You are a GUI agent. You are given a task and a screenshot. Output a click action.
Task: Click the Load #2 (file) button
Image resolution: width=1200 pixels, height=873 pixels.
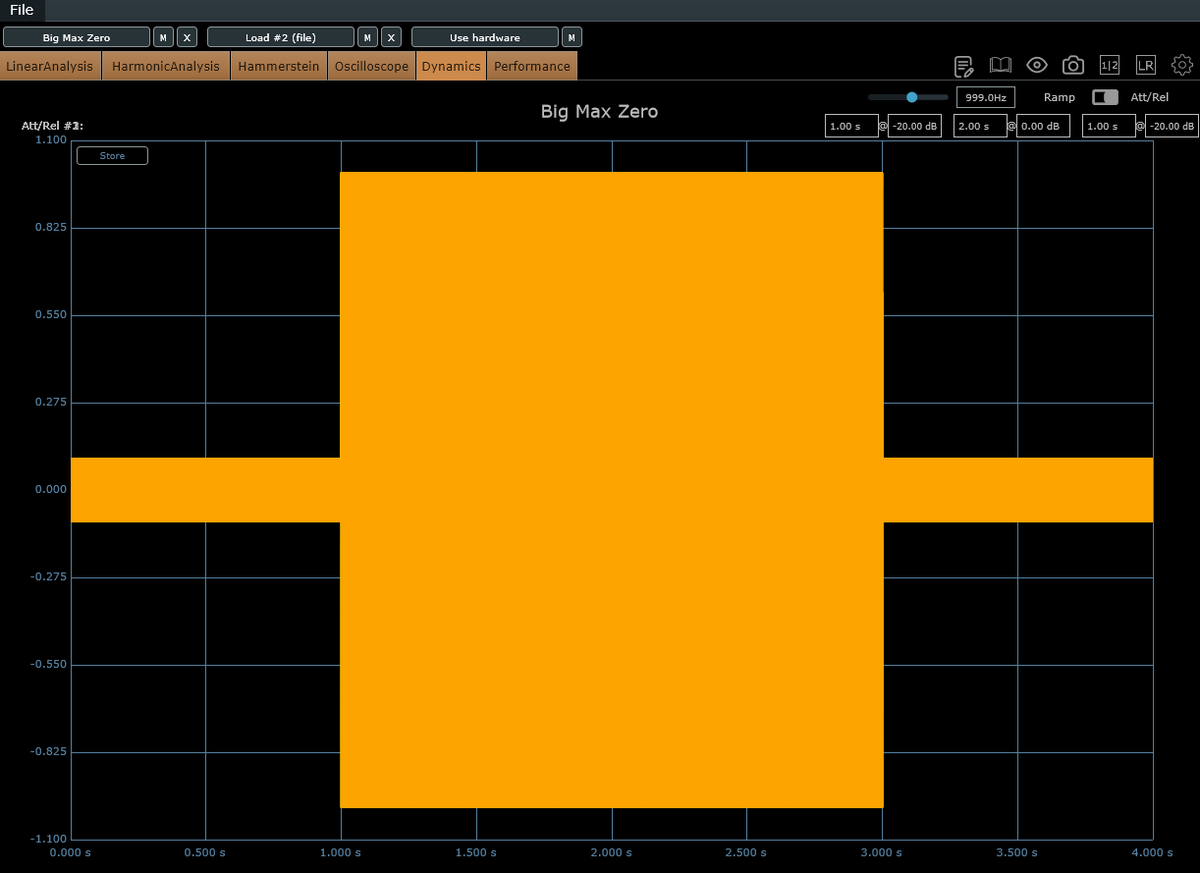[281, 37]
